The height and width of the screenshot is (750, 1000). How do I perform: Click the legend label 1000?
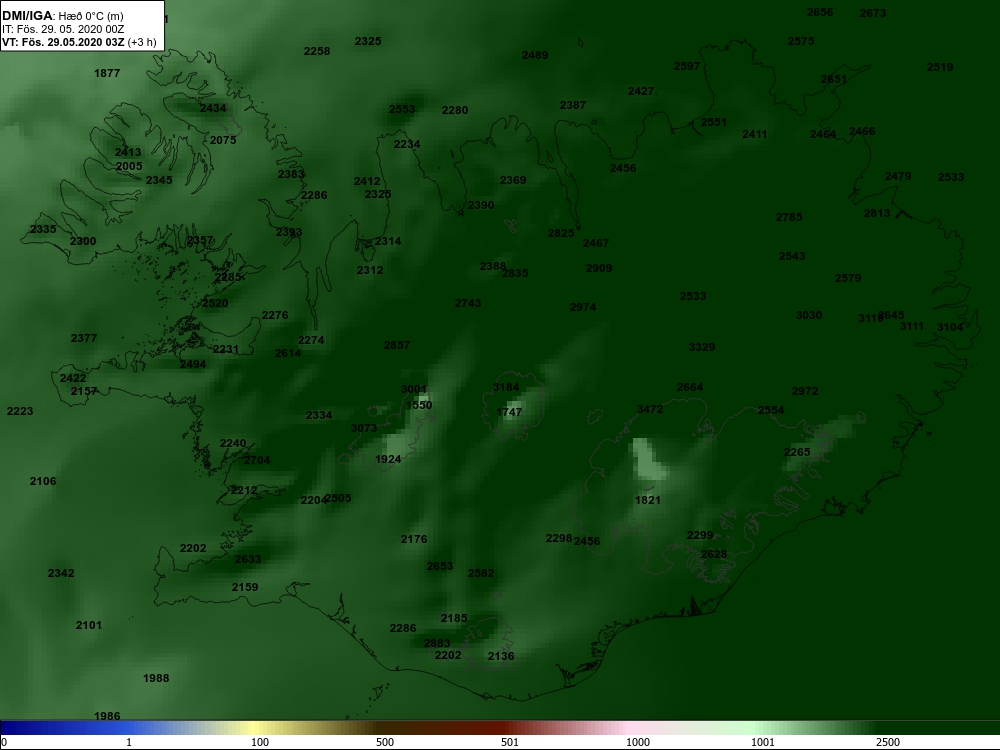tap(638, 742)
